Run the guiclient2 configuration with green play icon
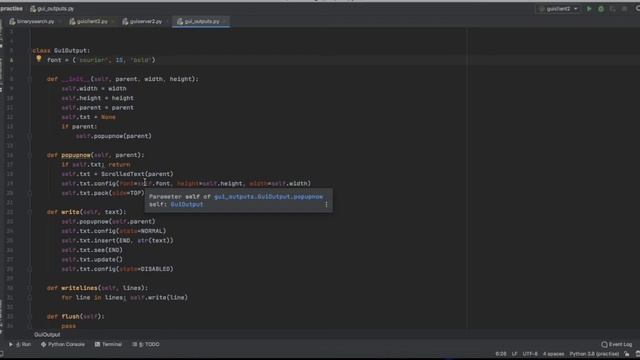The width and height of the screenshot is (640, 360). coord(589,9)
